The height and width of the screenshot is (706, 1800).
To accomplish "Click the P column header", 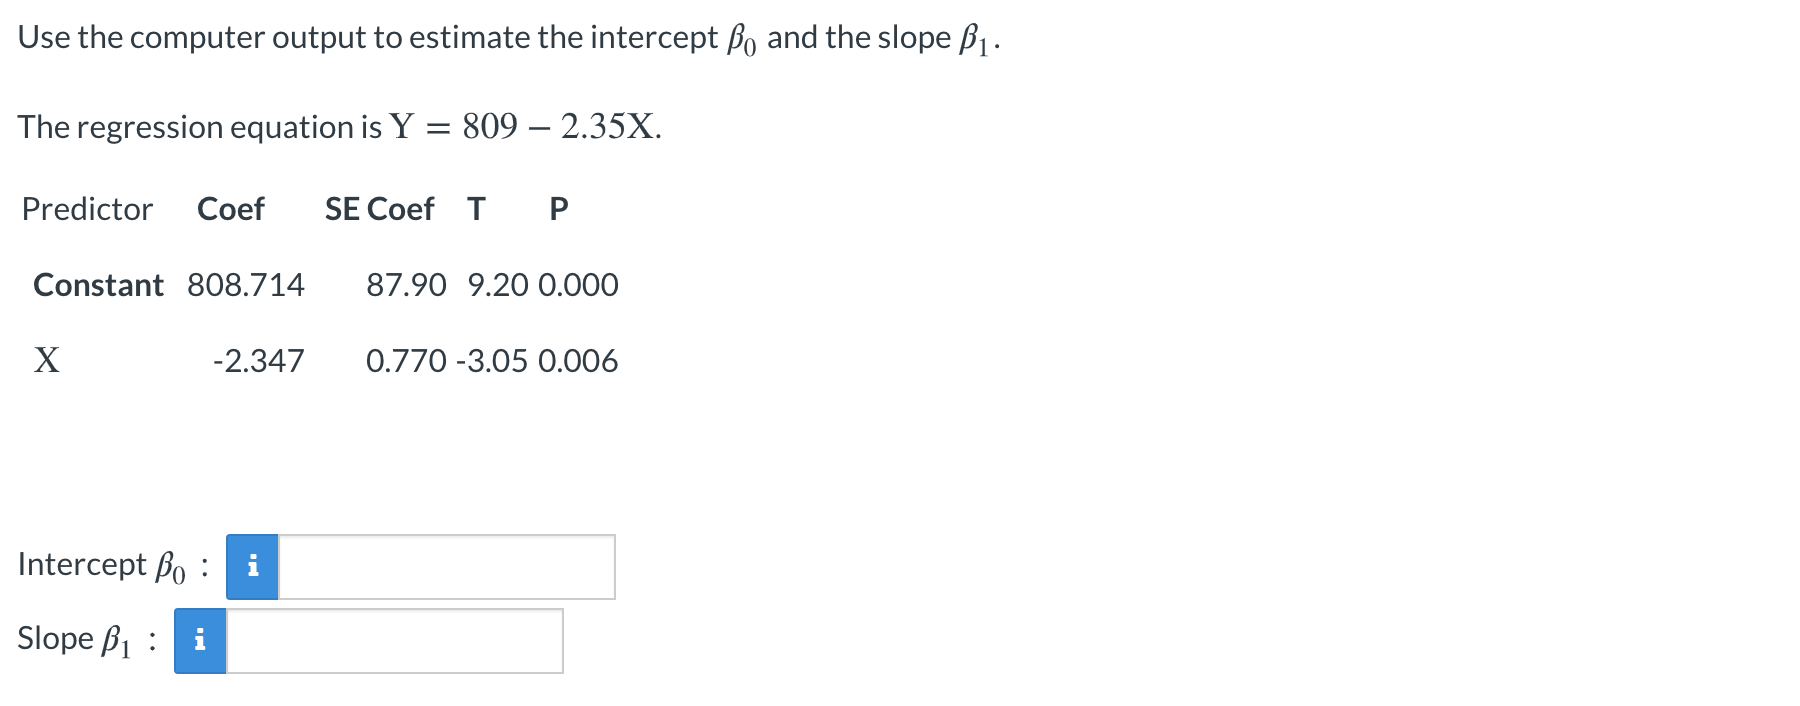I will tap(558, 209).
